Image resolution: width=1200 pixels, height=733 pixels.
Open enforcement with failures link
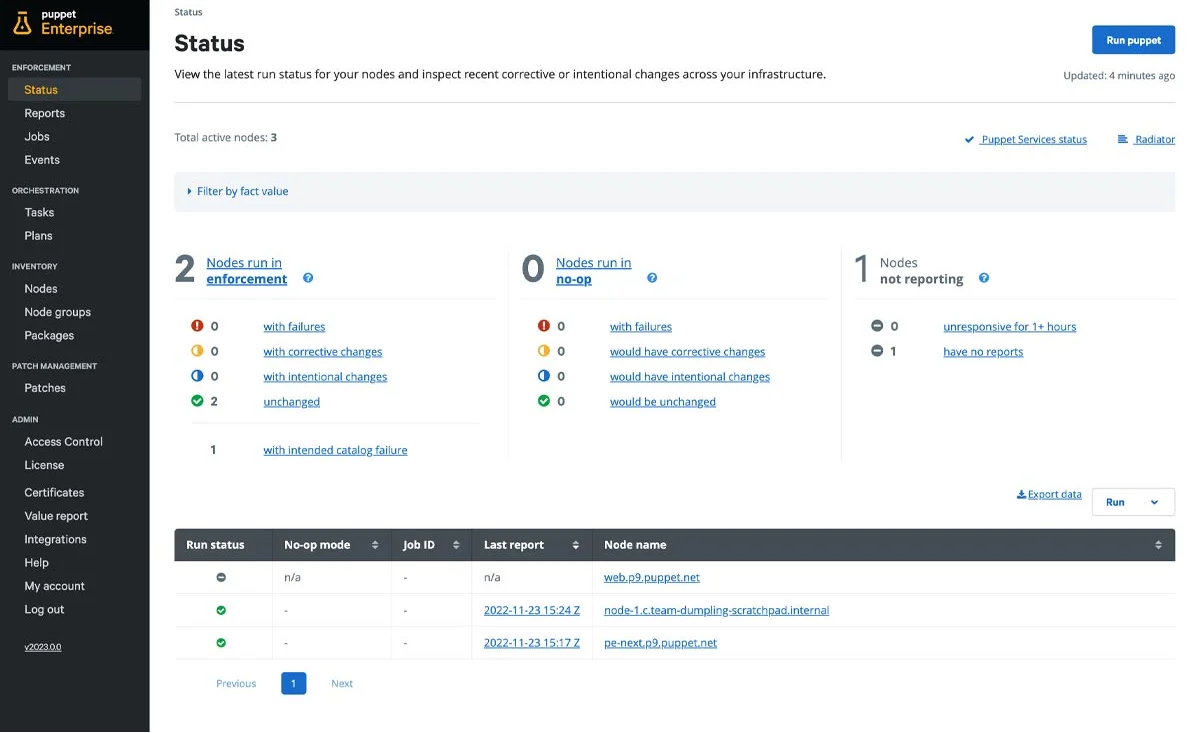pyautogui.click(x=294, y=326)
